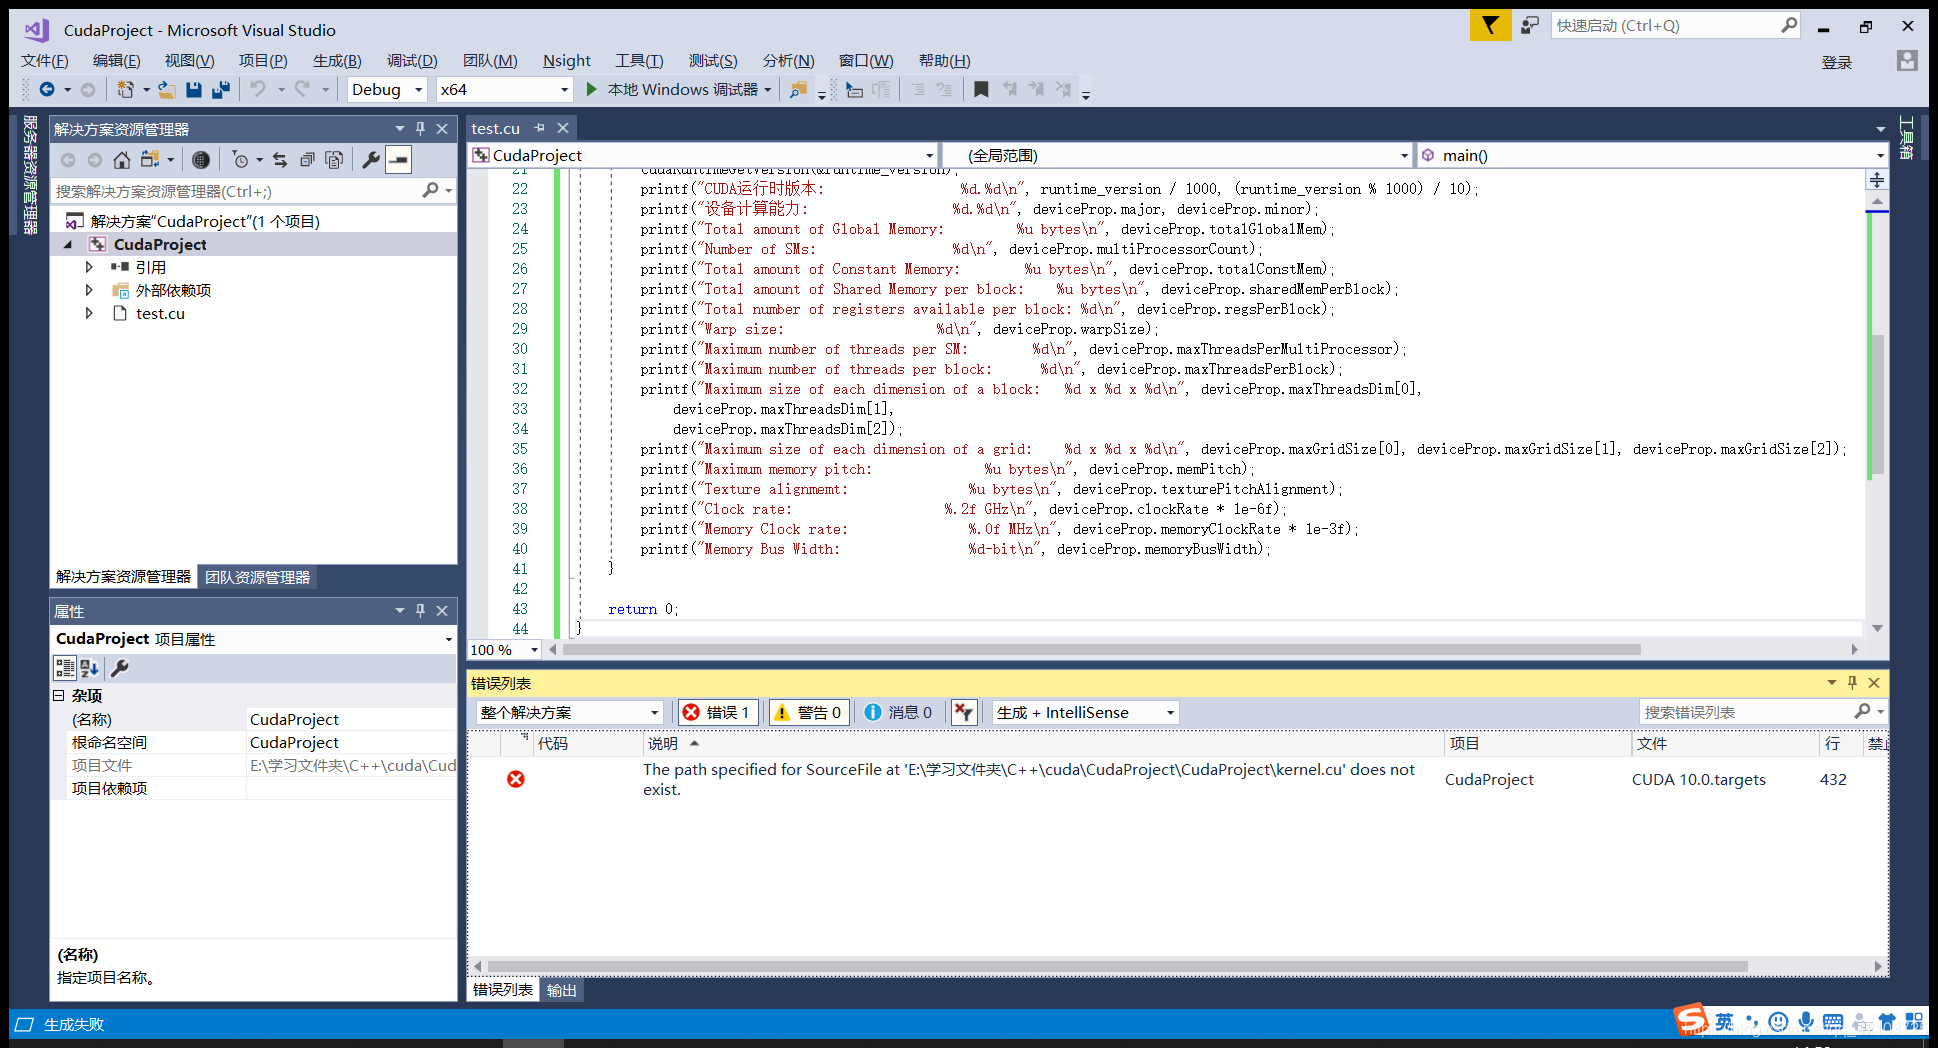Viewport: 1938px width, 1048px height.
Task: Save test.cu with the floppy disk icon
Action: [194, 90]
